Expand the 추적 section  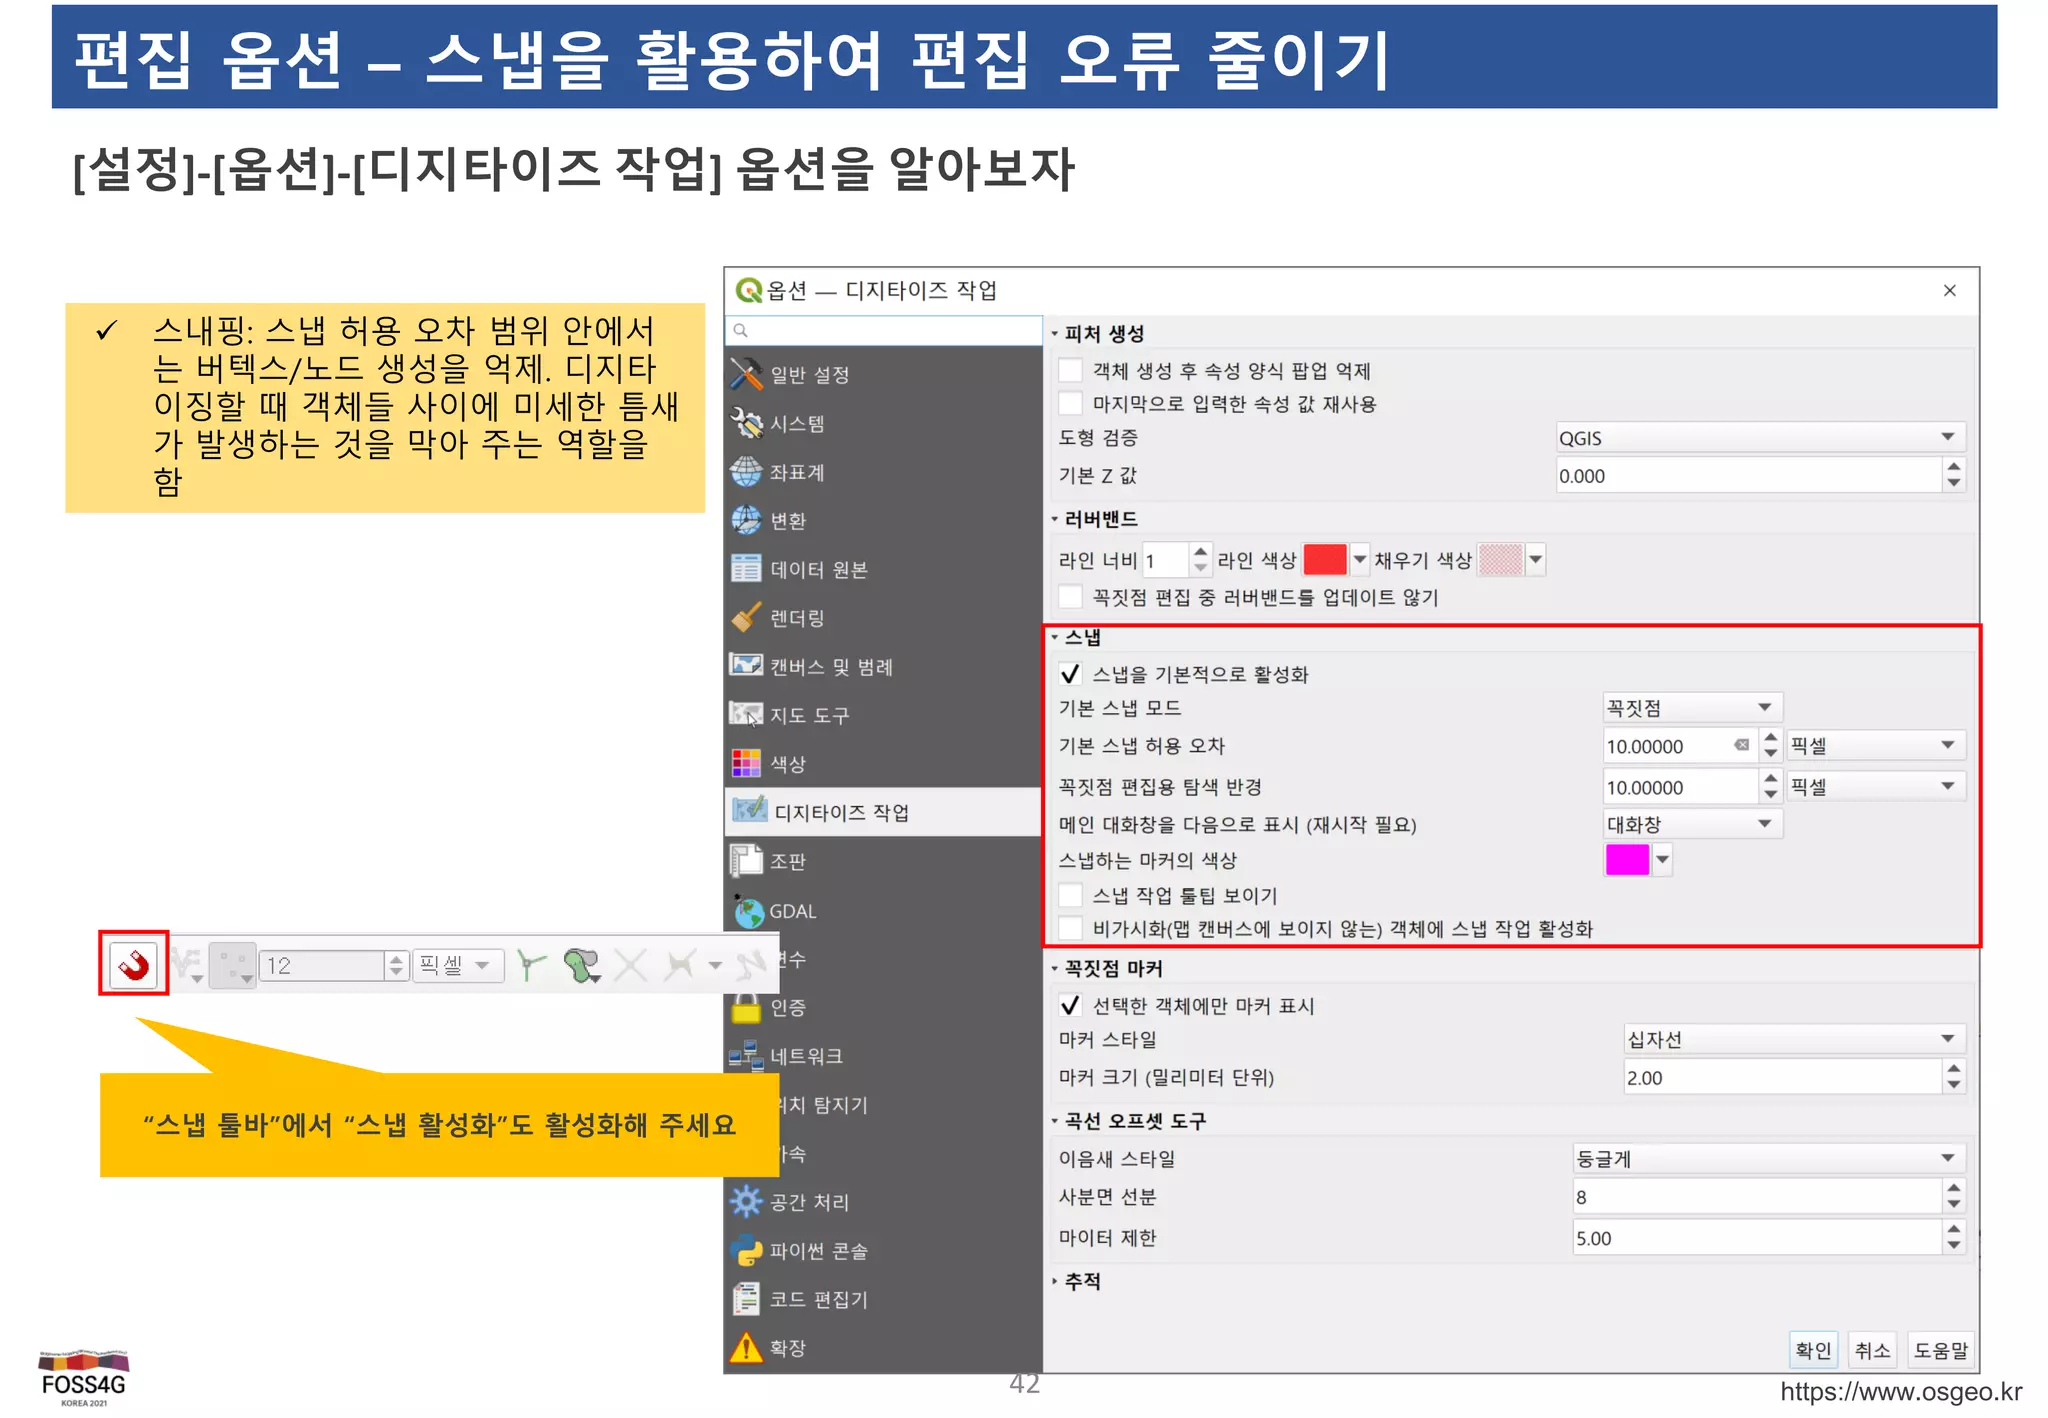(1077, 1281)
